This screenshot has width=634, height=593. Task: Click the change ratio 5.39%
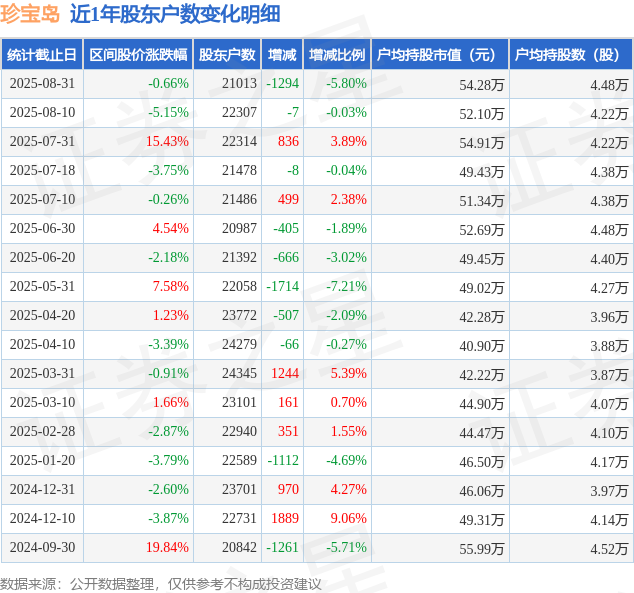(x=349, y=374)
